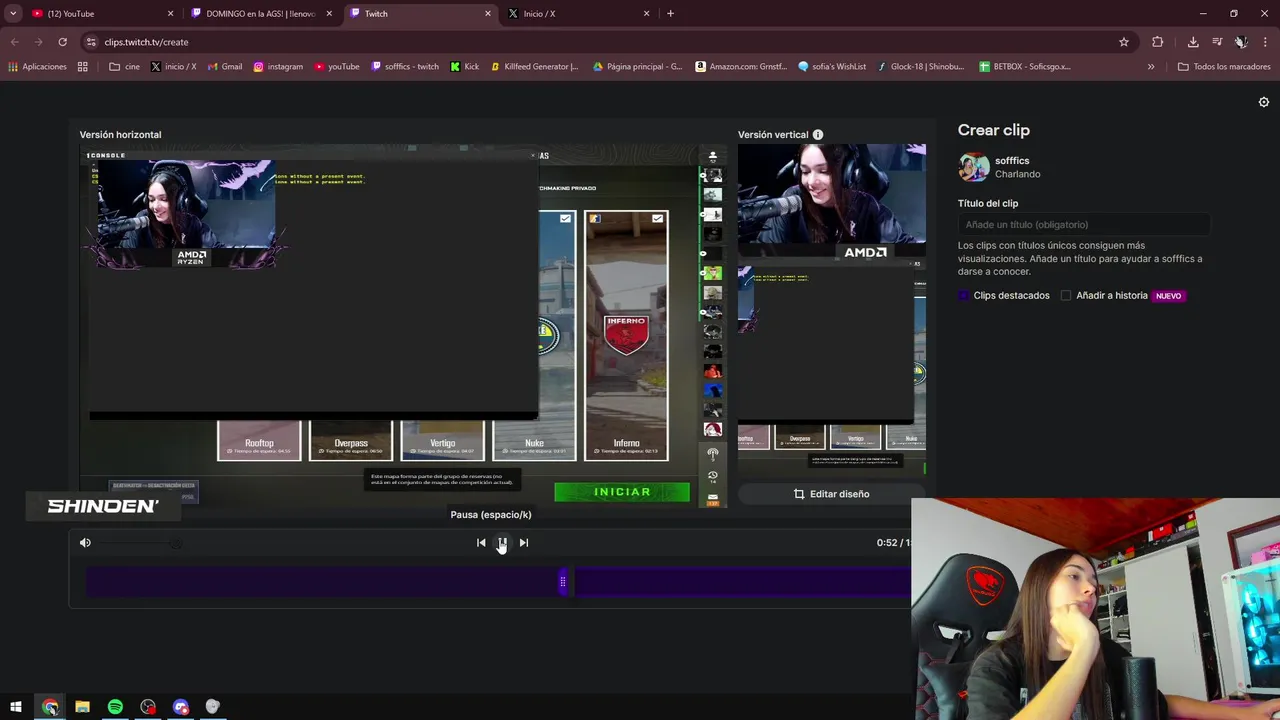Open BETBOX bookmark

pos(1025,67)
